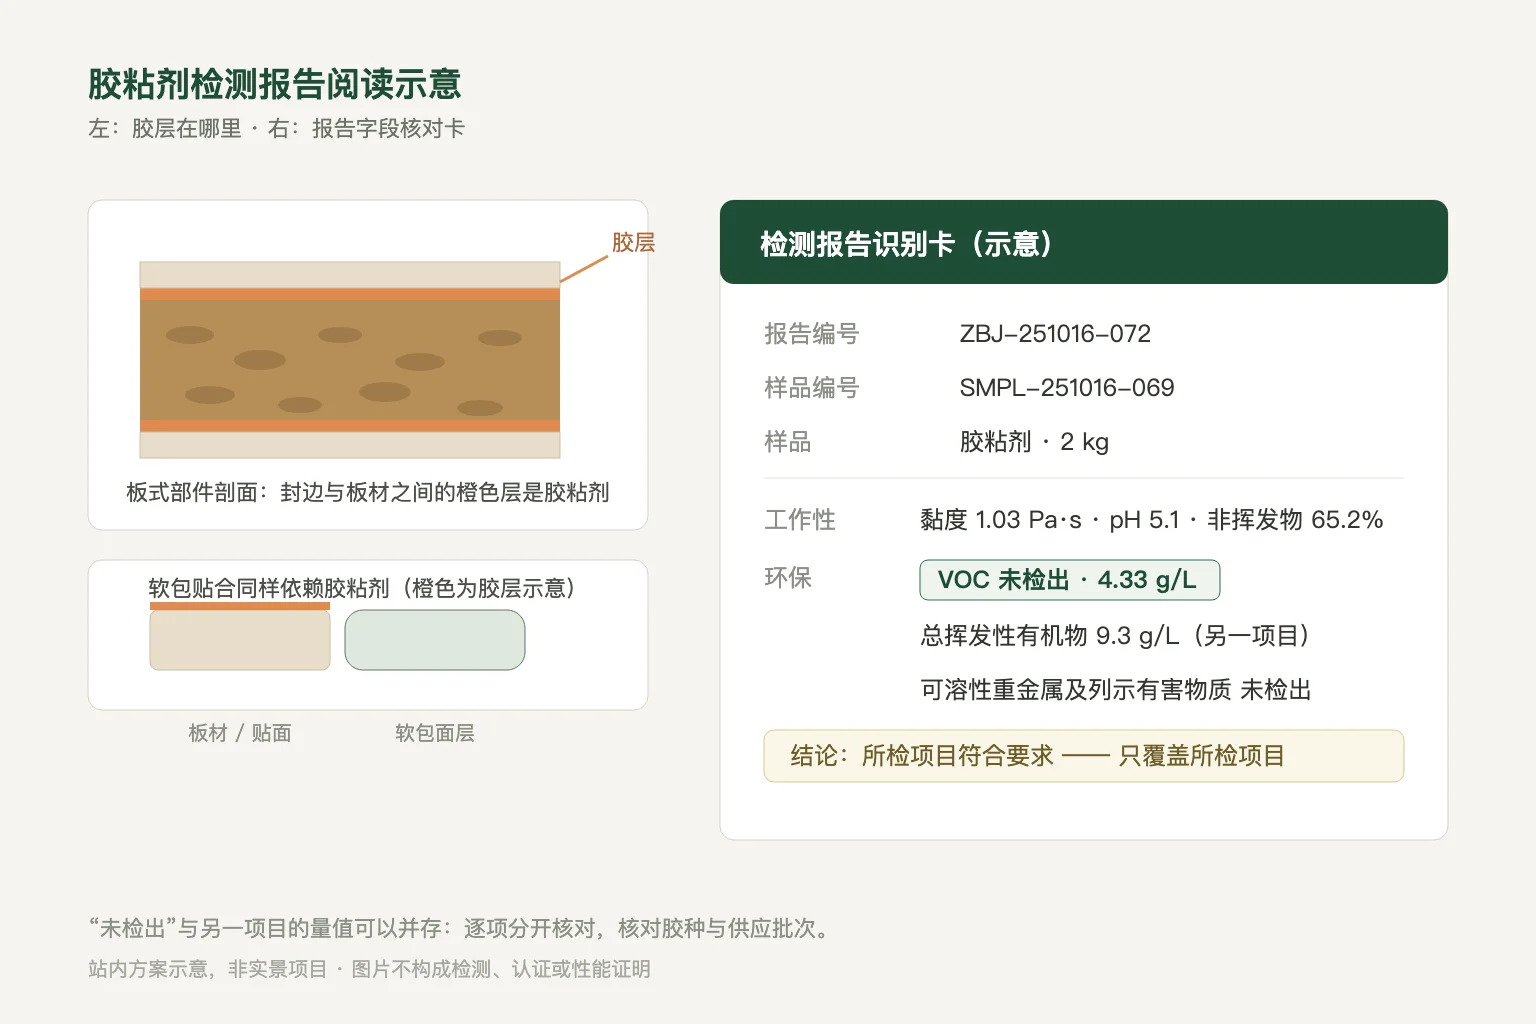Click the subtitle 左：胶层在哪里 · 右：报告字段核对卡
Viewport: 1536px width, 1024px height.
click(276, 128)
